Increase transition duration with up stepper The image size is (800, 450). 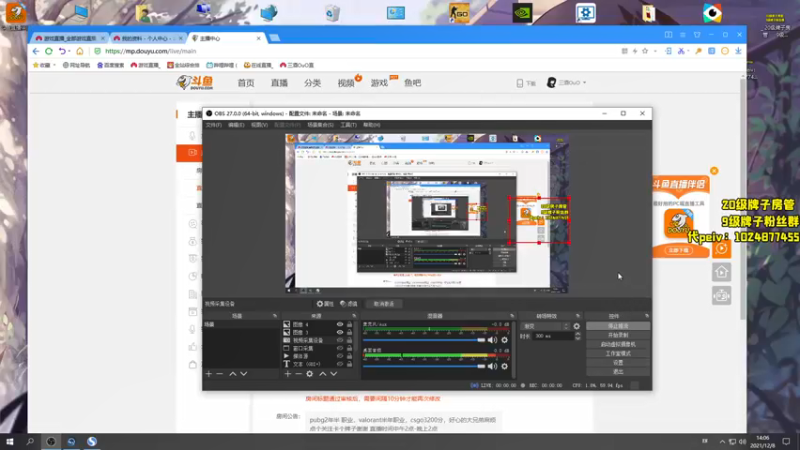(578, 334)
